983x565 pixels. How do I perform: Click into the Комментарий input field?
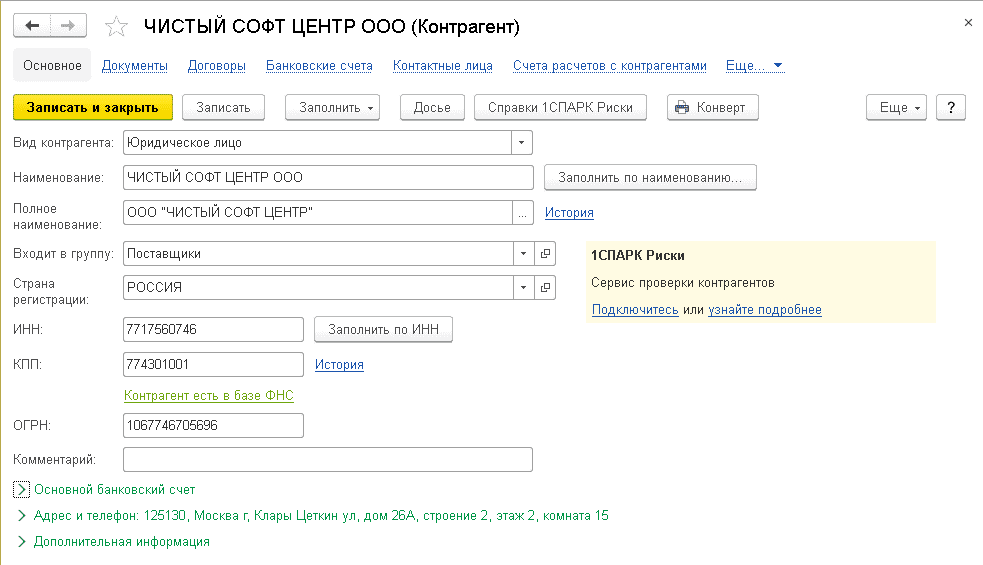click(x=328, y=460)
